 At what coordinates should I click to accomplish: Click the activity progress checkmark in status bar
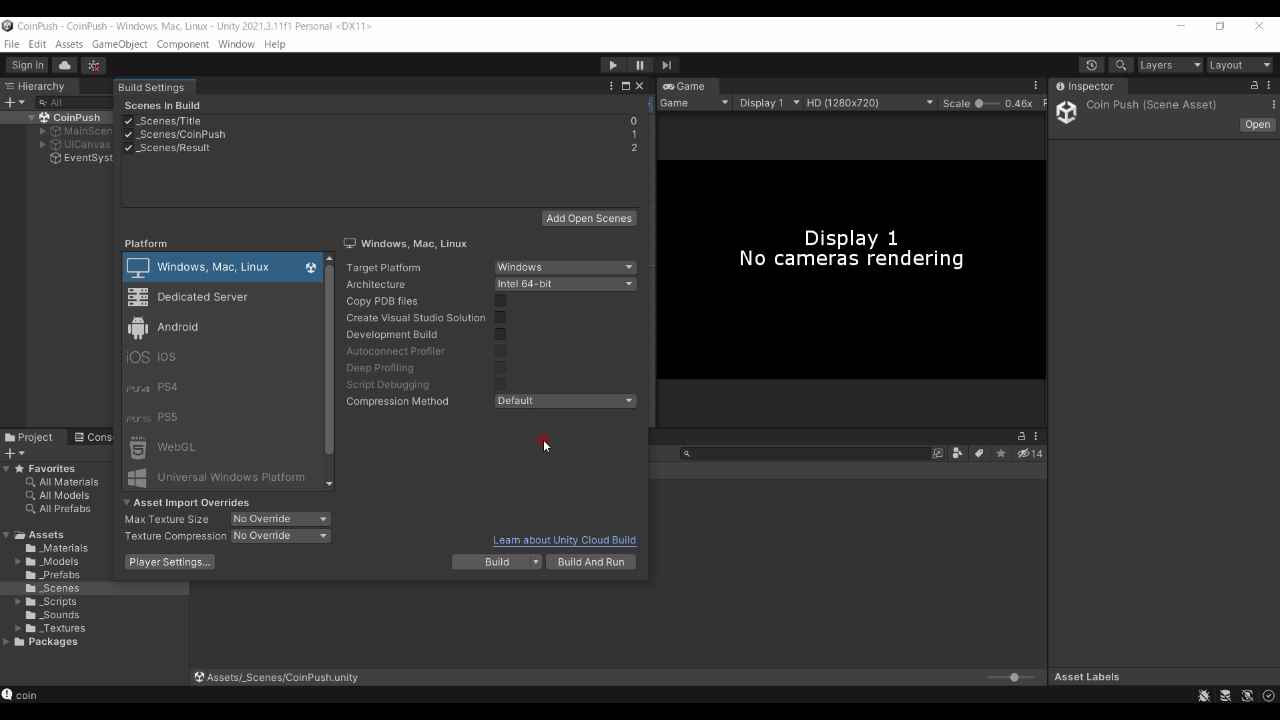[x=1269, y=696]
